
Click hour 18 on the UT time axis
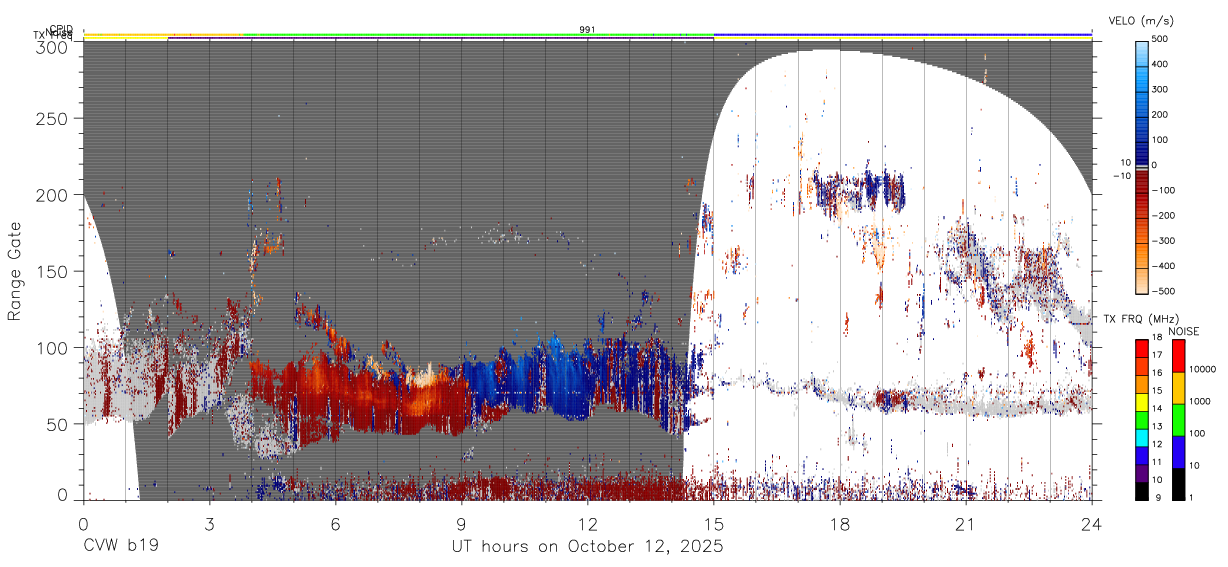840,523
